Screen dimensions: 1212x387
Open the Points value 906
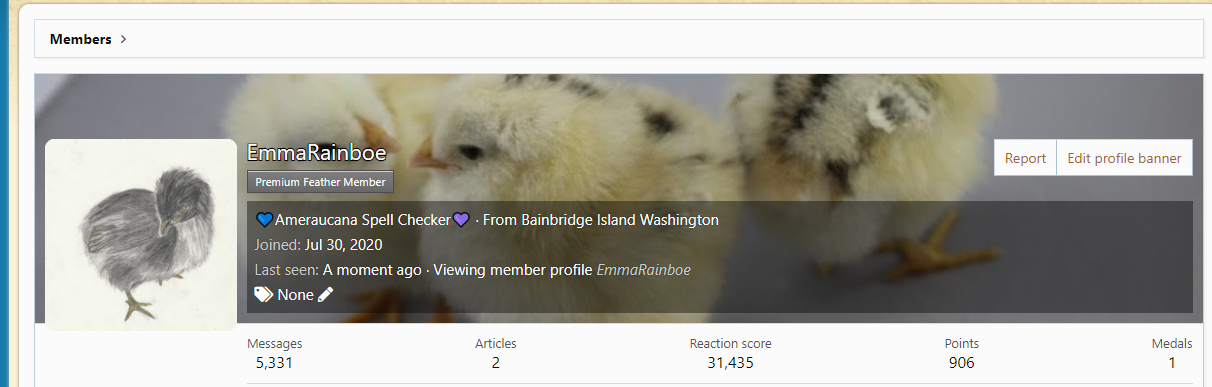click(x=962, y=363)
